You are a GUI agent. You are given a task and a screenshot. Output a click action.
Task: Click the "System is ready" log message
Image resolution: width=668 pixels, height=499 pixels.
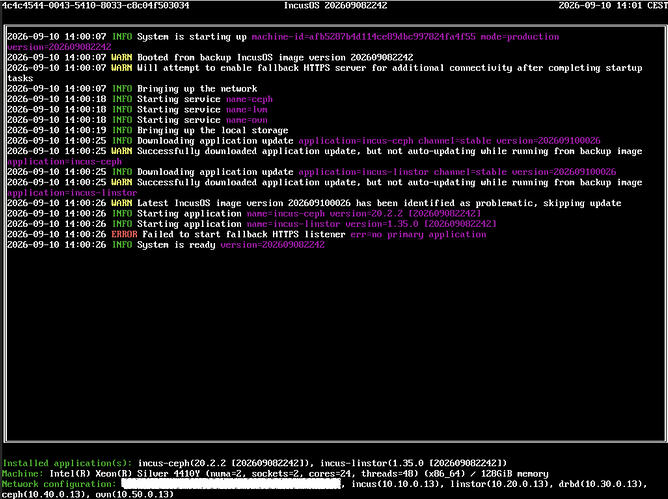(x=176, y=245)
